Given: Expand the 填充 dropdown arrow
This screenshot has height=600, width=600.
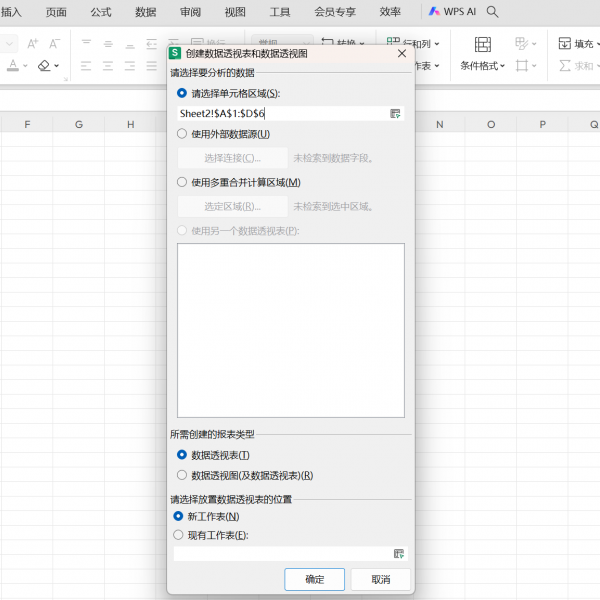Looking at the screenshot, I should (599, 44).
